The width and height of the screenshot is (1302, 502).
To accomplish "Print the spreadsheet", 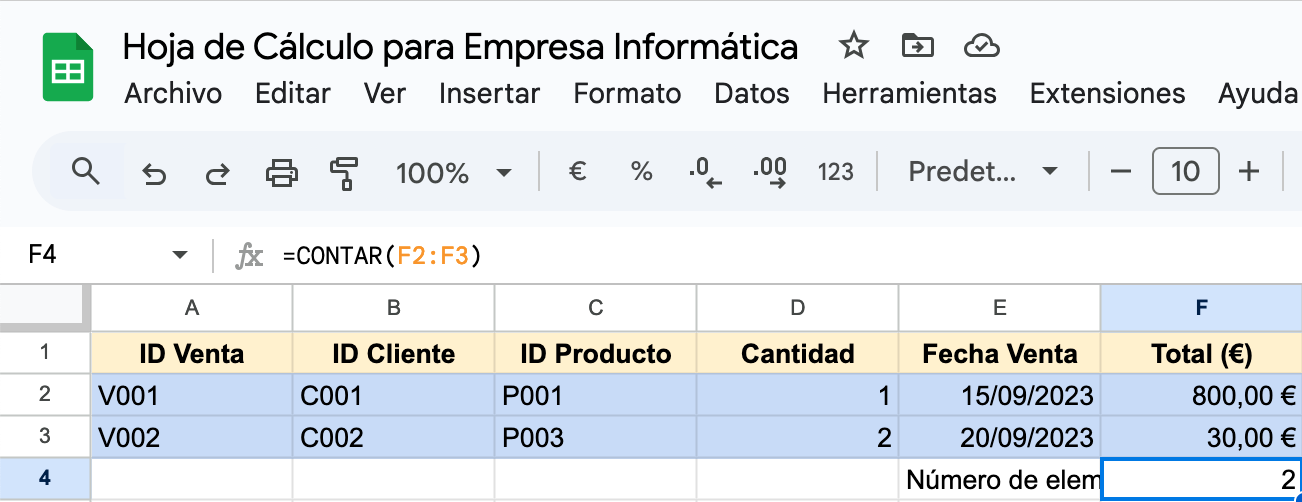I will pyautogui.click(x=281, y=173).
